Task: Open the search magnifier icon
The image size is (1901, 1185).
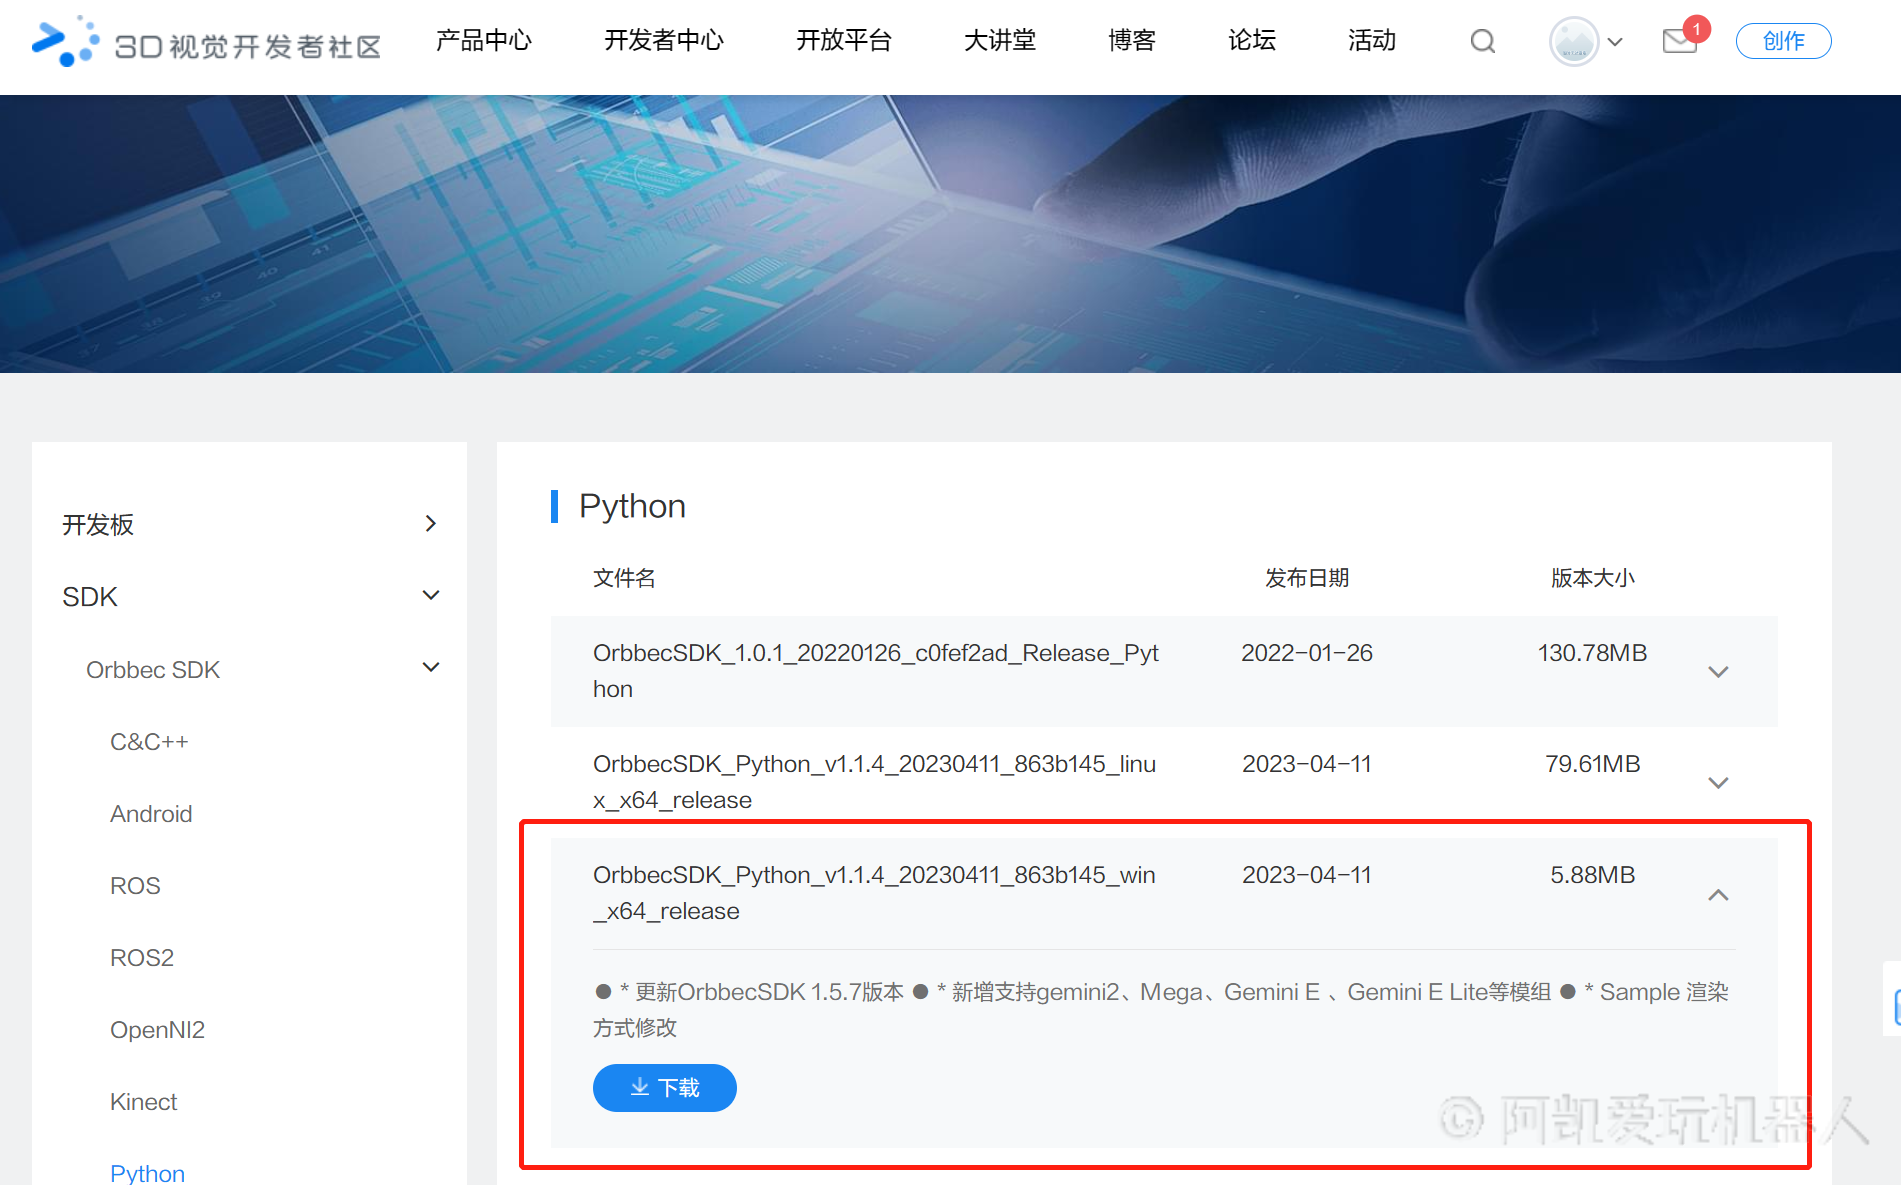Action: [1483, 41]
